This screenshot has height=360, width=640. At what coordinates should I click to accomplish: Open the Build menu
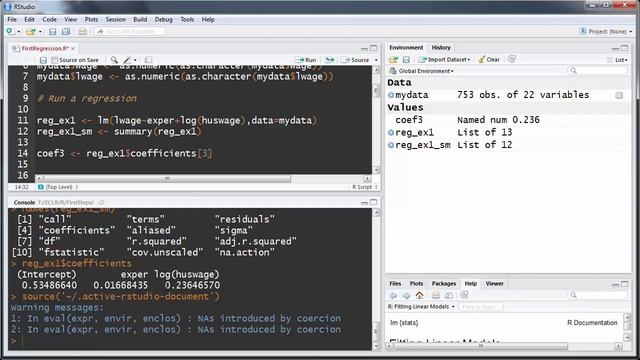(x=140, y=20)
